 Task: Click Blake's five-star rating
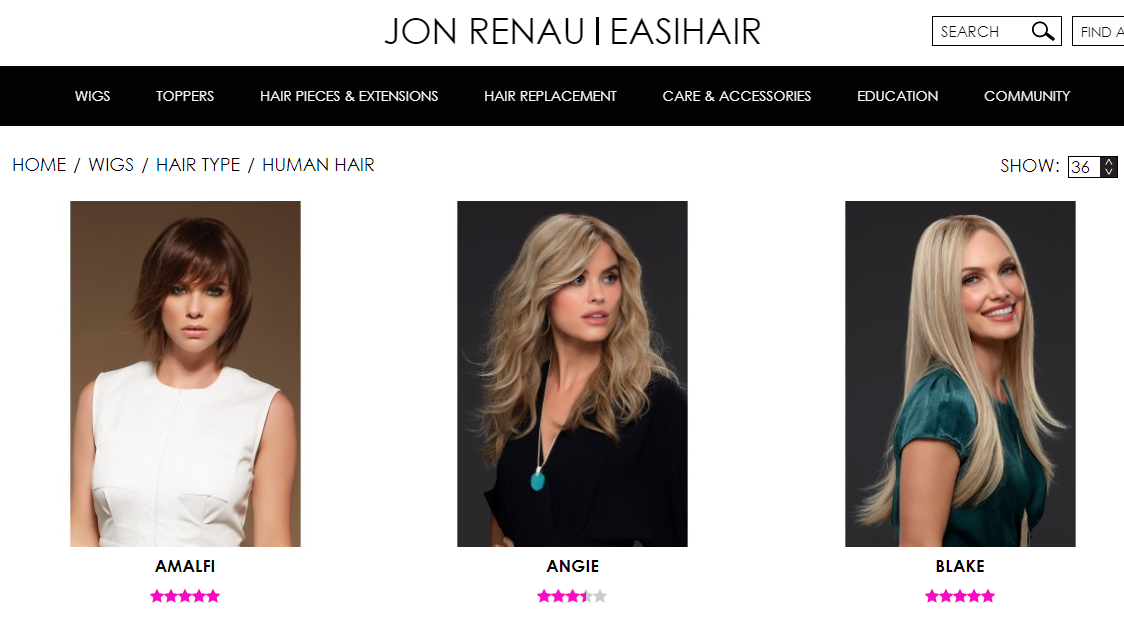tap(960, 596)
